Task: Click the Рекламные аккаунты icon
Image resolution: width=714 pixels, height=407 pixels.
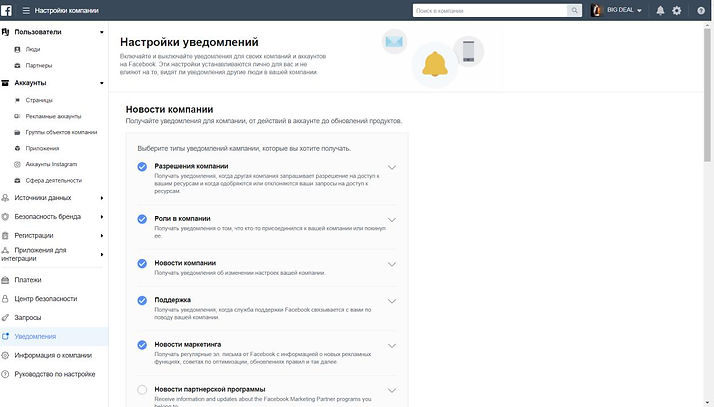Action: click(17, 117)
